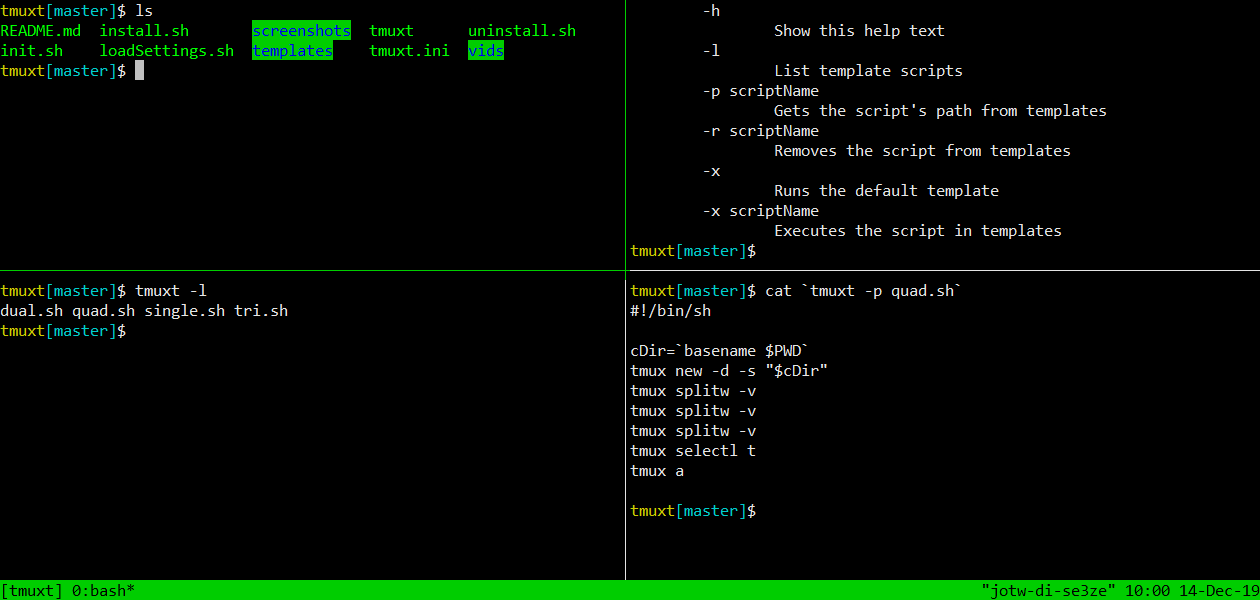Click the highlighted templates directory name

pos(292,51)
